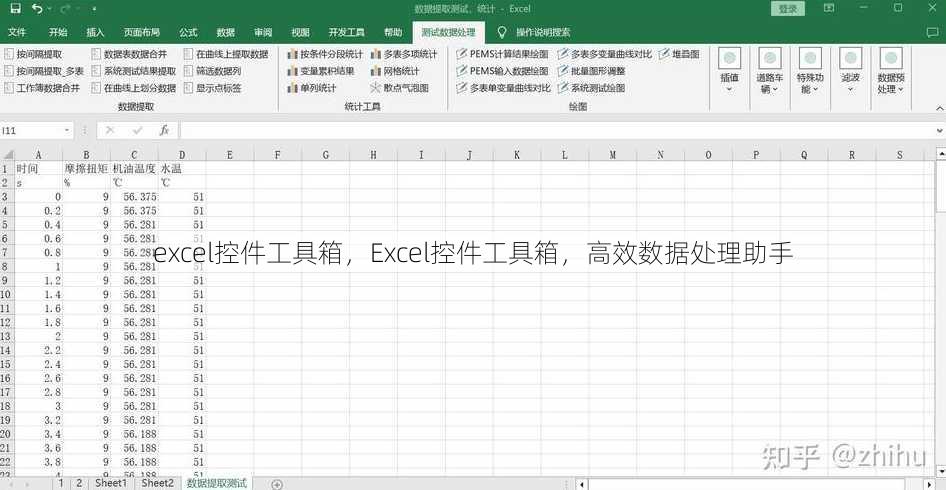Expand the formula bar
The width and height of the screenshot is (946, 490).
coord(939,130)
